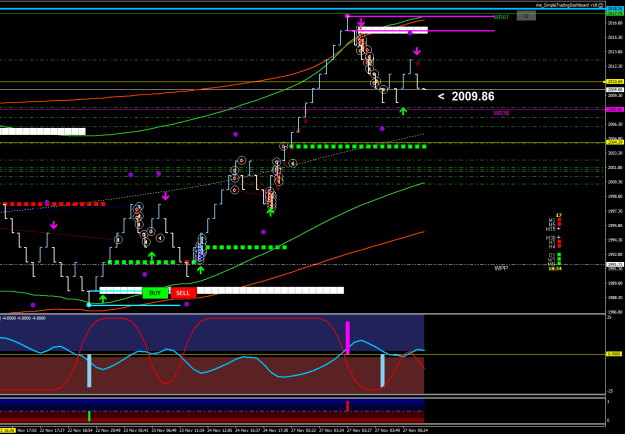625x434 pixels.
Task: Click the cyan price tag on the price axis
Action: point(615,8)
